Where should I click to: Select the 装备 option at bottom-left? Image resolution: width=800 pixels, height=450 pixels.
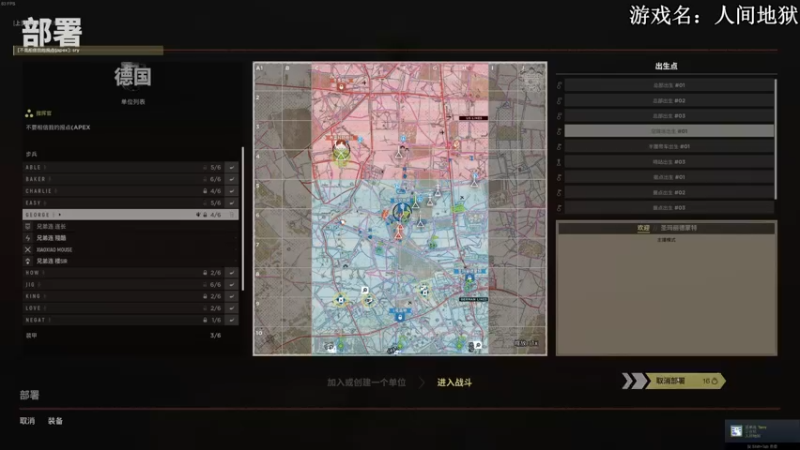(x=55, y=421)
